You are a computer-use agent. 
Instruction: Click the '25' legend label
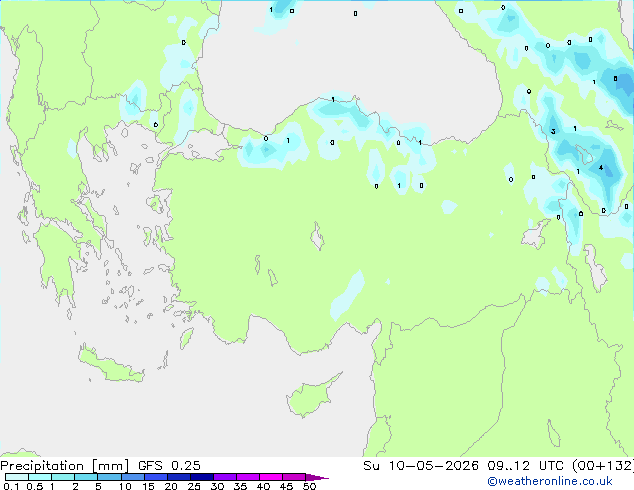click(x=194, y=486)
